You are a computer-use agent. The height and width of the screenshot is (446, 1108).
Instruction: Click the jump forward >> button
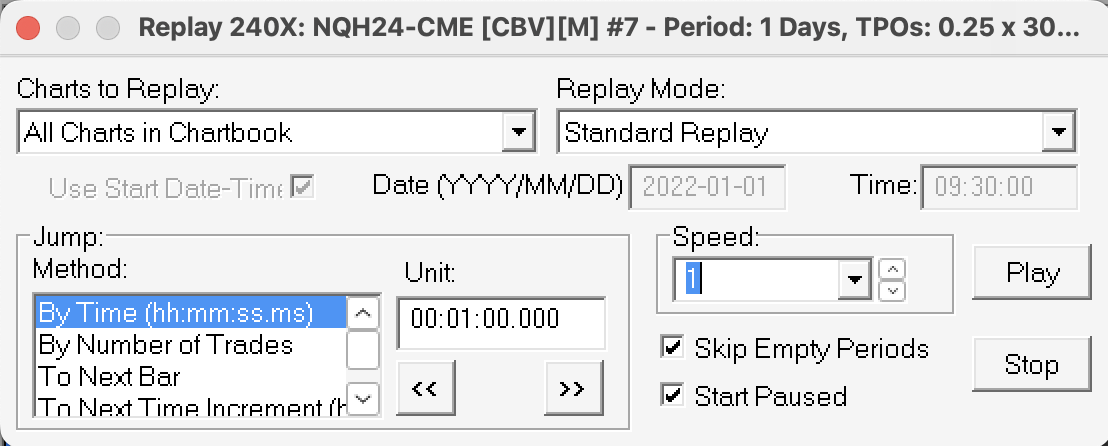coord(572,389)
